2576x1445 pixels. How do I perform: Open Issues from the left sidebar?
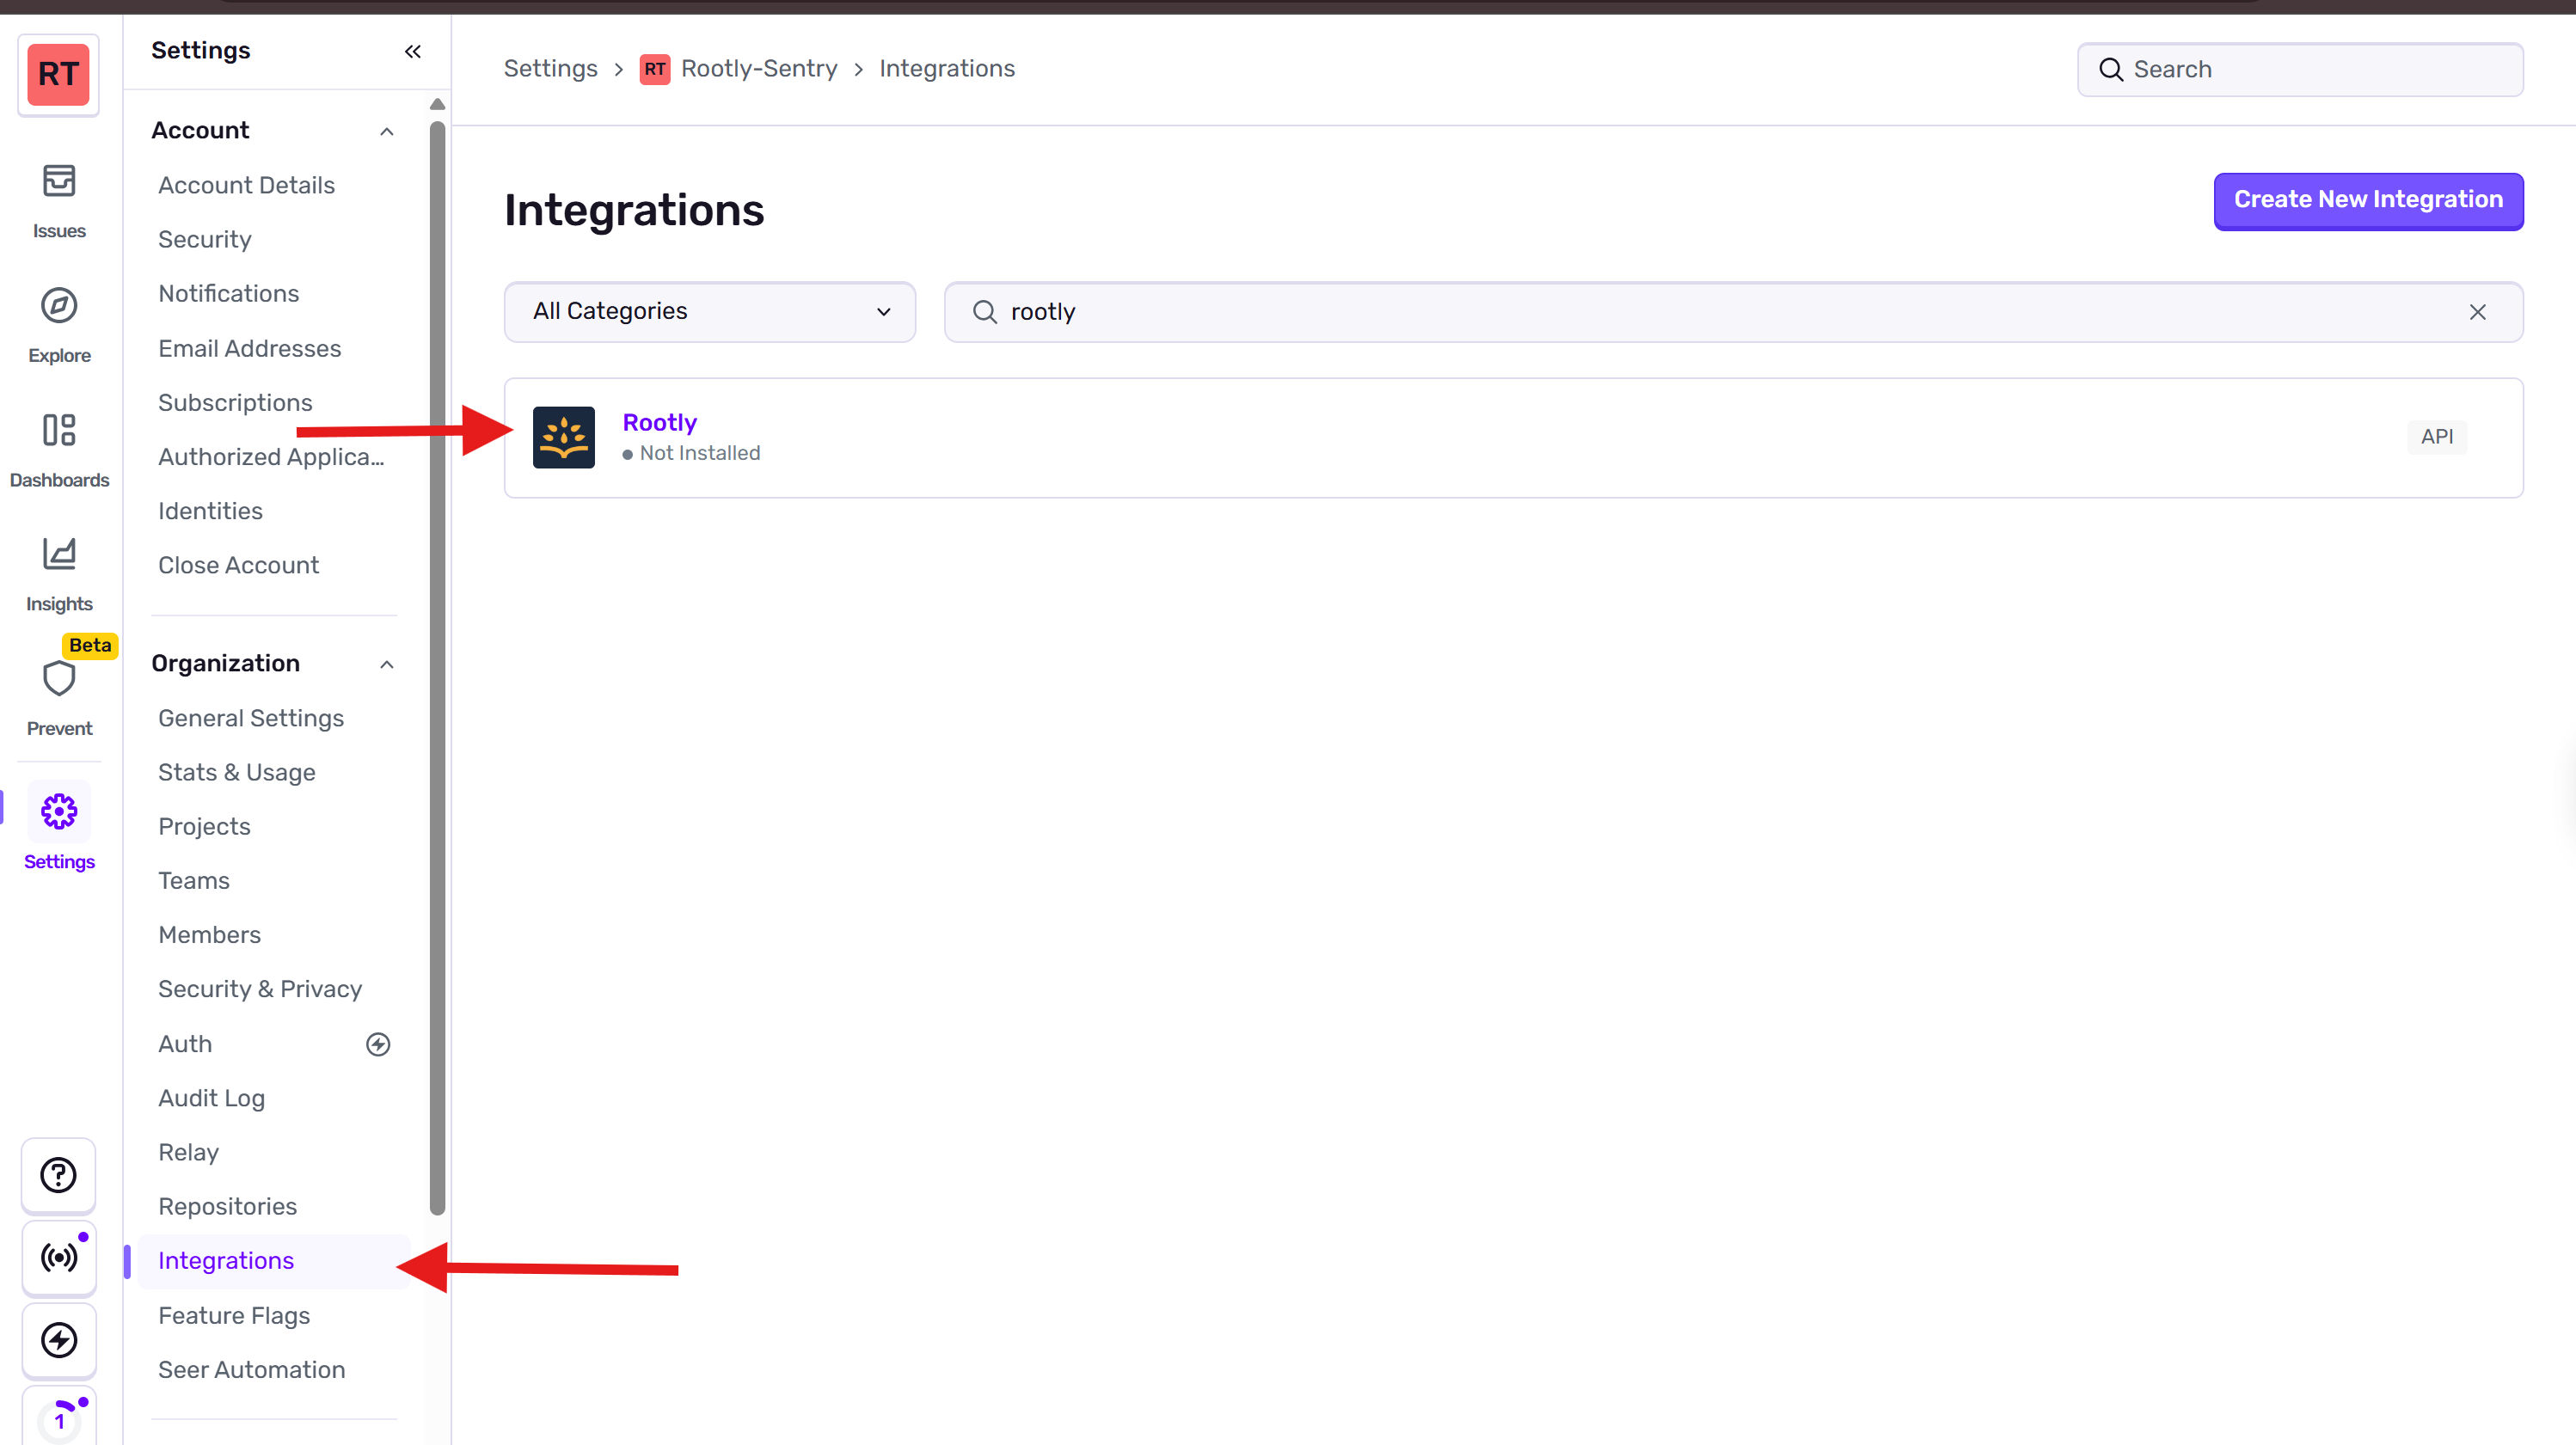(x=58, y=198)
